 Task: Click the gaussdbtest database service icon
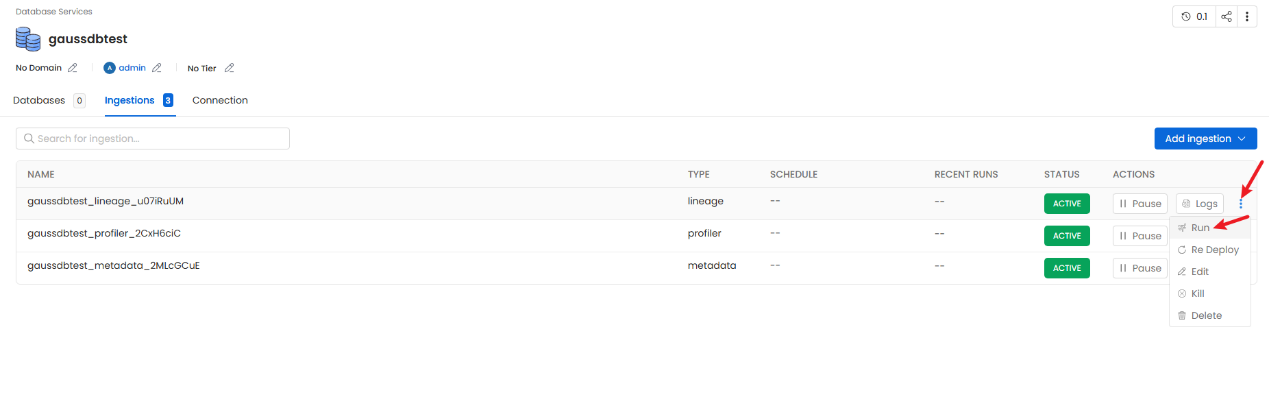(28, 39)
